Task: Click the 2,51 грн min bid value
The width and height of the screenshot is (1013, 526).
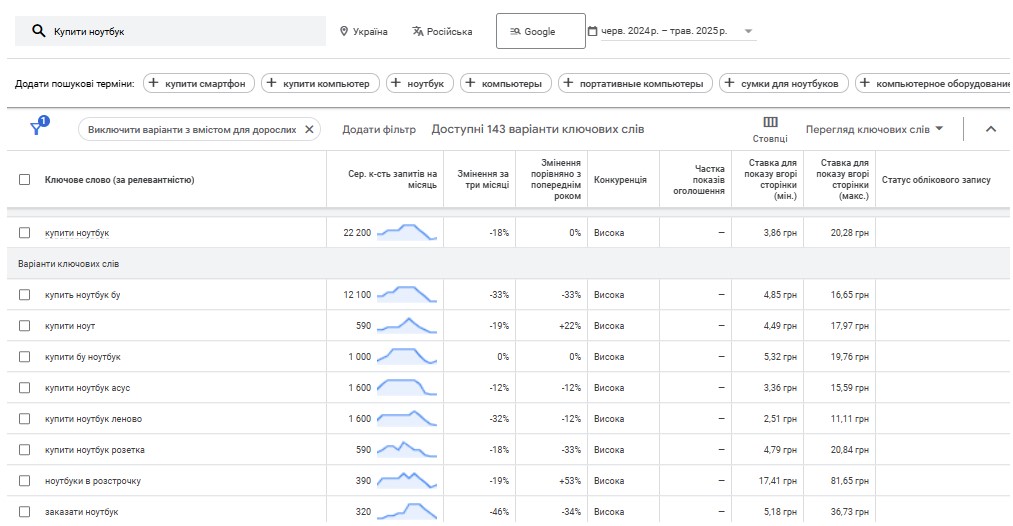Action: click(x=780, y=419)
